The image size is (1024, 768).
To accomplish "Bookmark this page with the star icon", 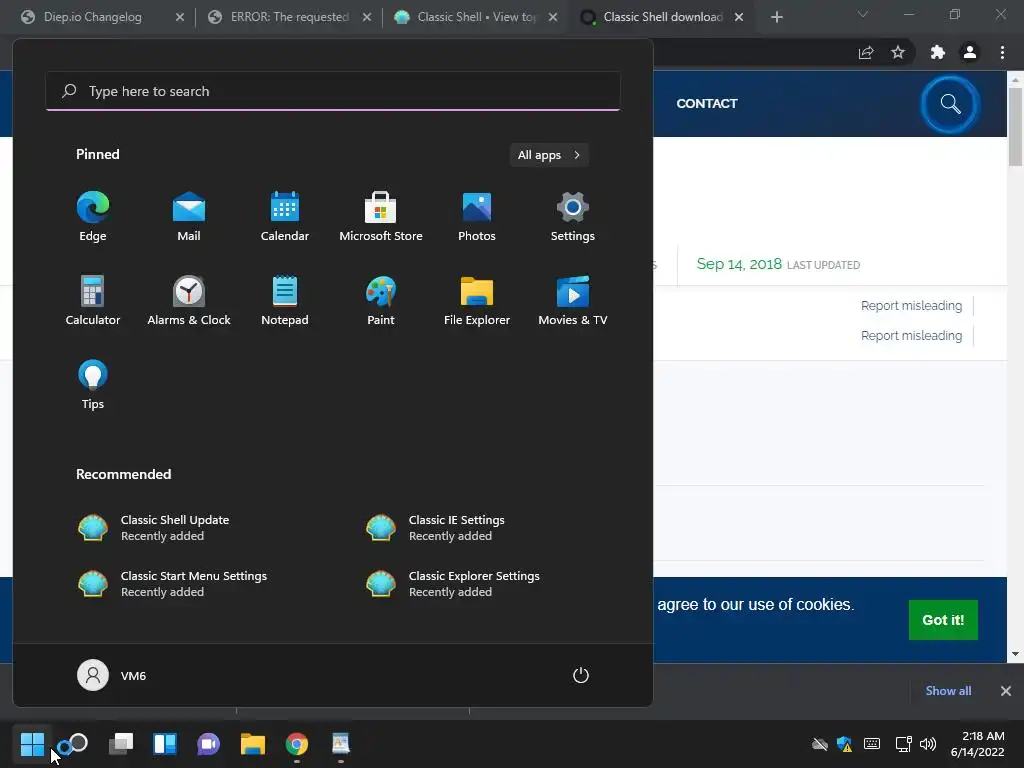I will pyautogui.click(x=898, y=53).
